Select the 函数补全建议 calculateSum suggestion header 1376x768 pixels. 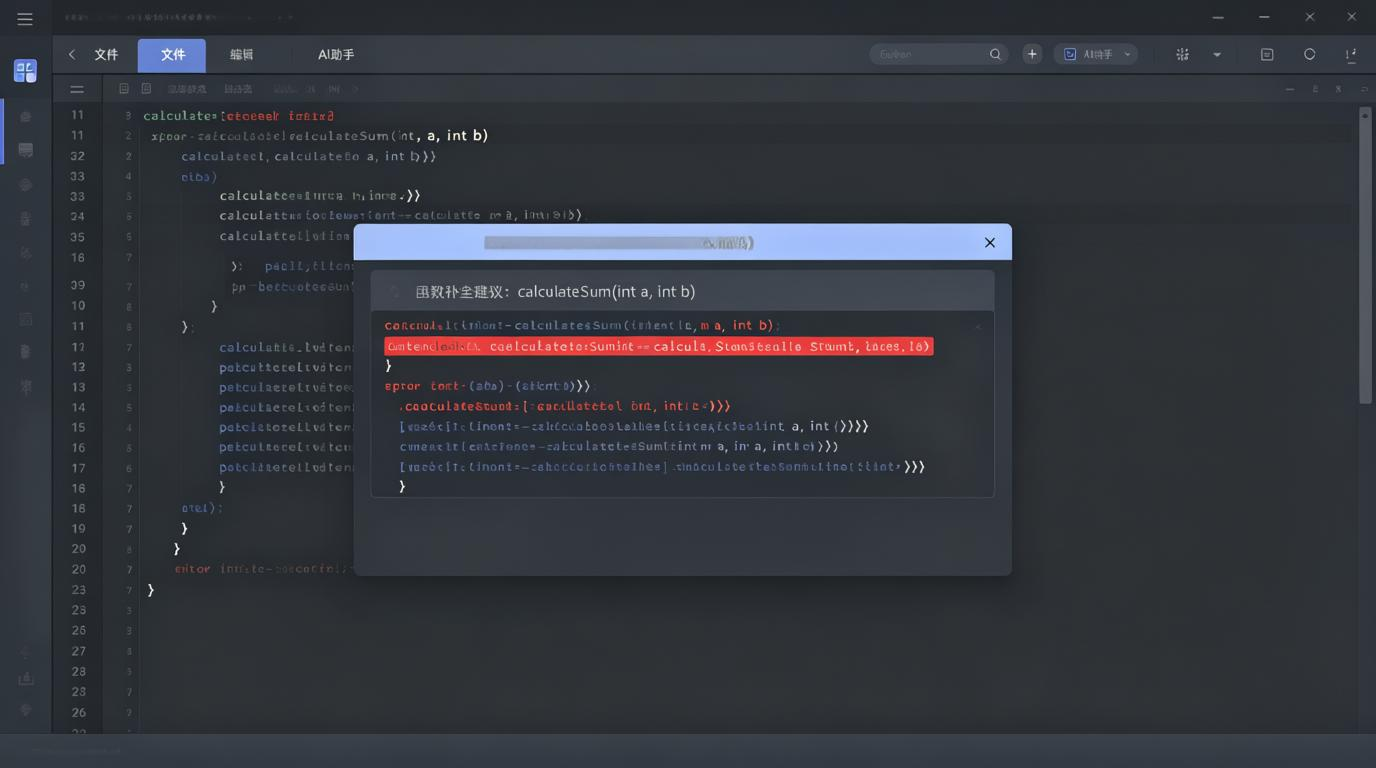click(x=682, y=291)
